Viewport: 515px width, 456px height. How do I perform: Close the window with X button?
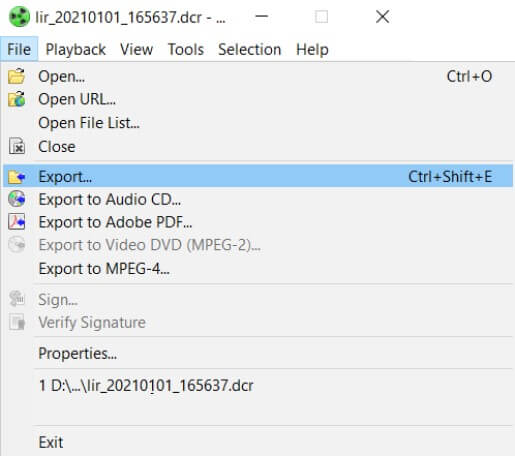coord(382,16)
